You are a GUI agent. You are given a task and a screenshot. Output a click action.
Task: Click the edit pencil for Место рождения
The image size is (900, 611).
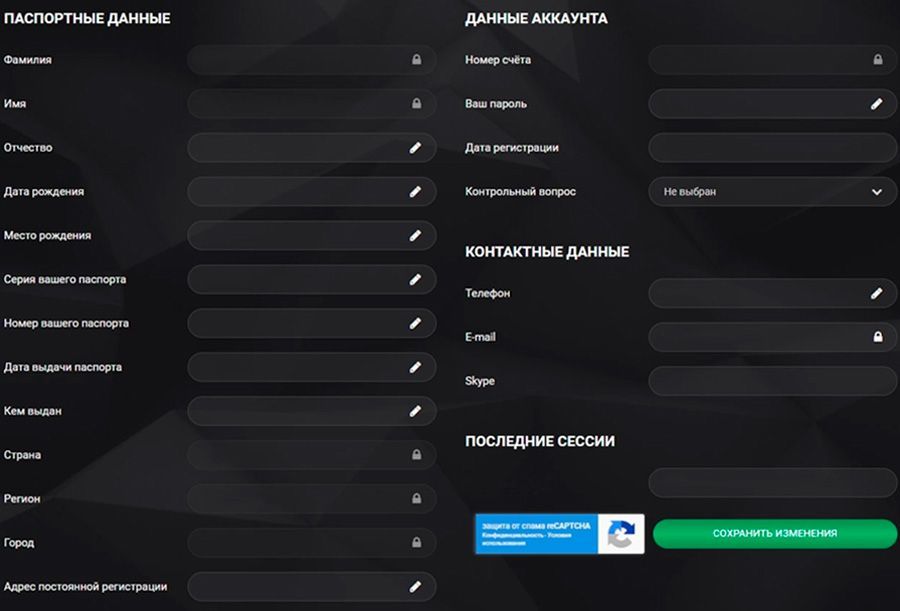coord(417,235)
